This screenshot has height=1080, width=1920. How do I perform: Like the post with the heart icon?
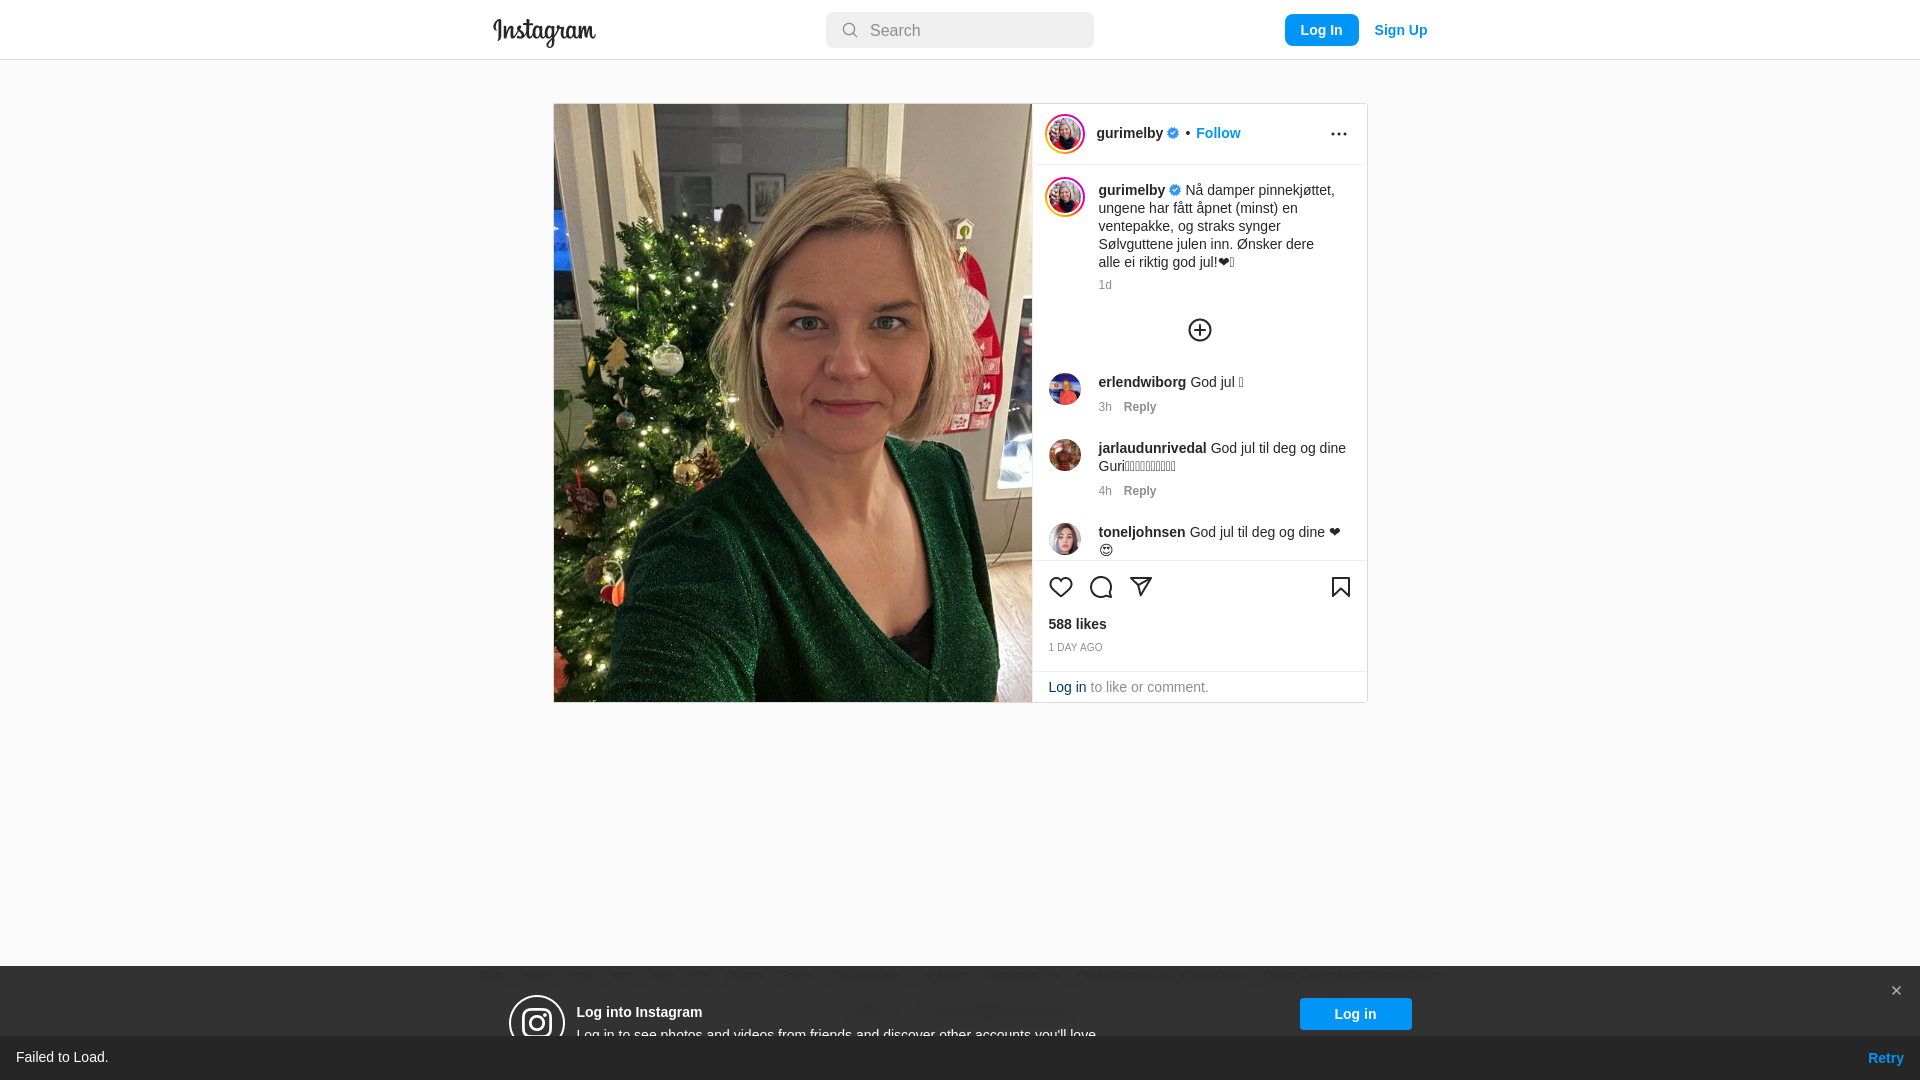point(1061,587)
